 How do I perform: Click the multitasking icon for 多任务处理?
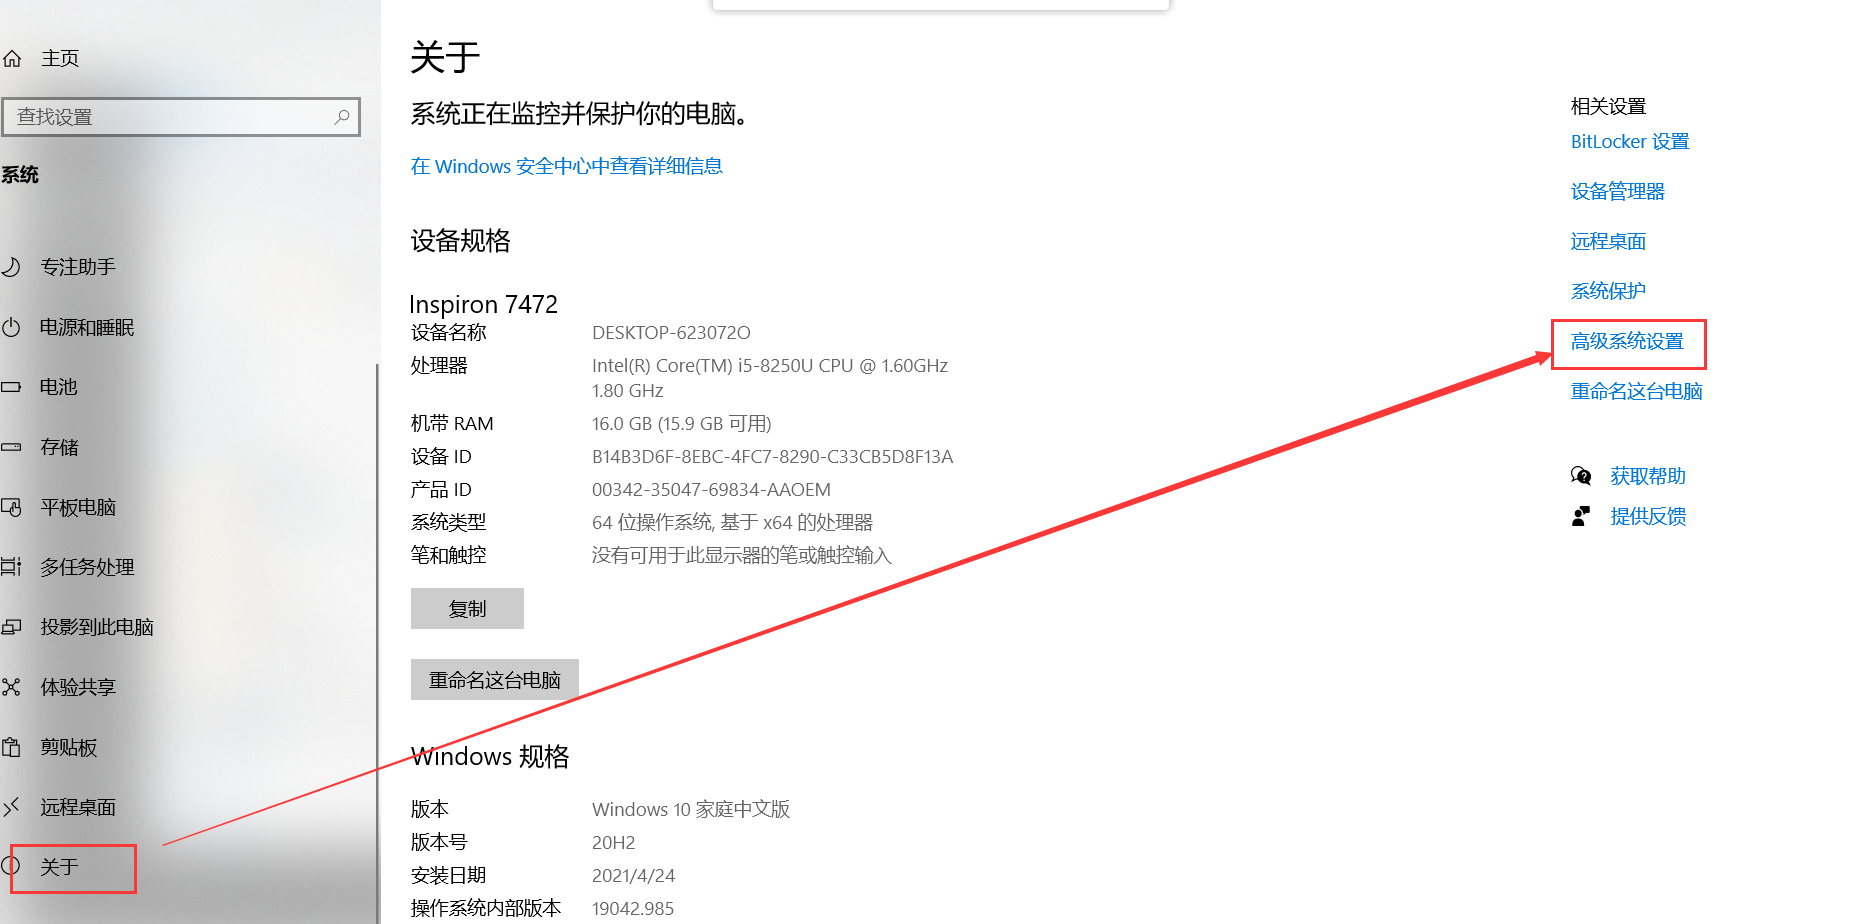click(x=11, y=567)
